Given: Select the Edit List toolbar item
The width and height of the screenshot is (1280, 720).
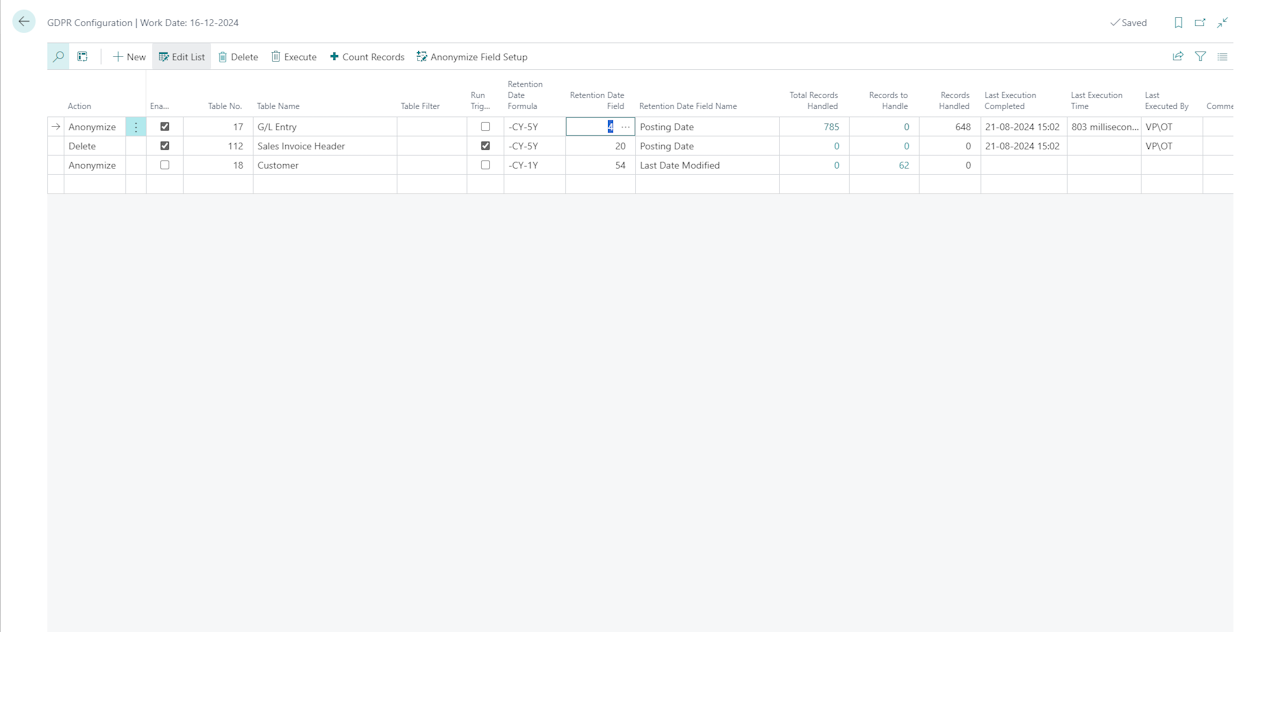Looking at the screenshot, I should [181, 56].
